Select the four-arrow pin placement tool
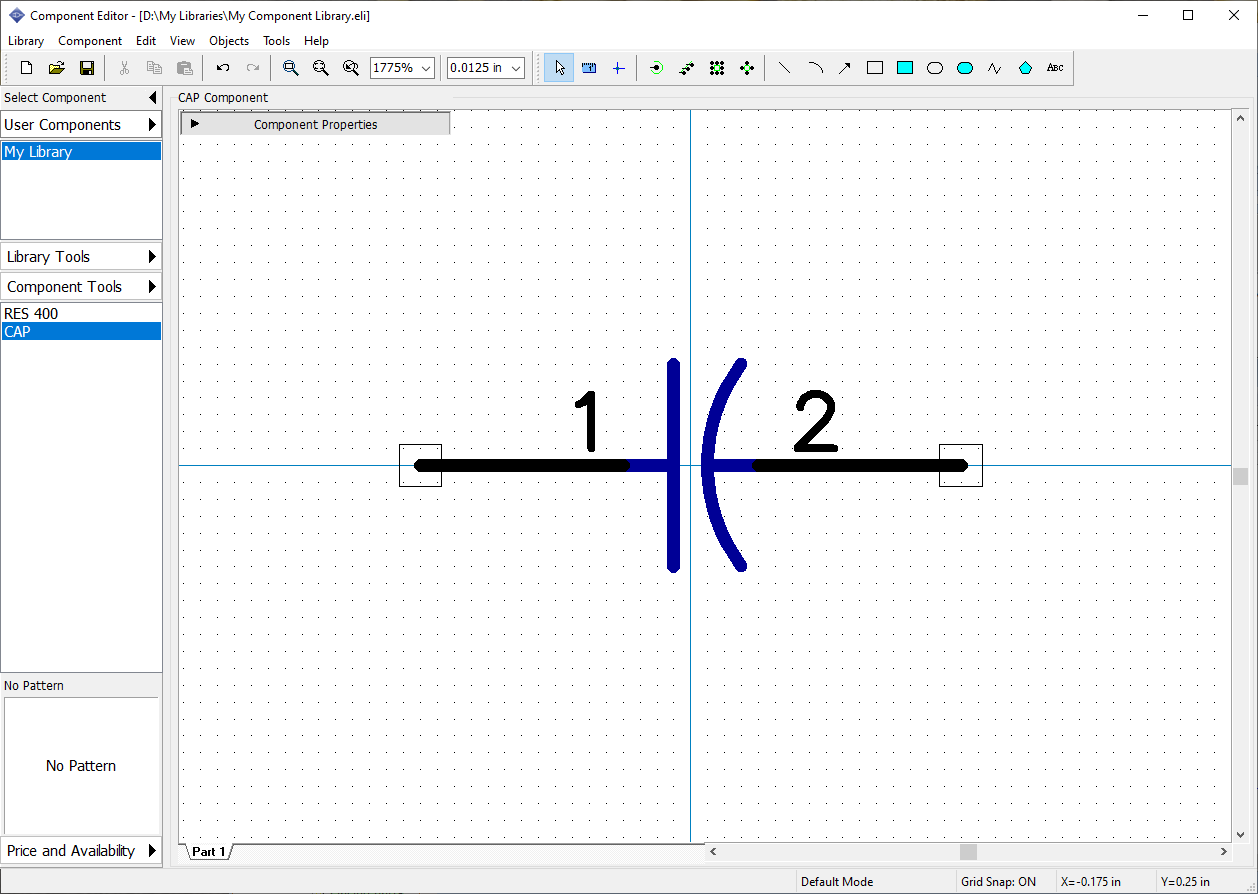 click(746, 68)
